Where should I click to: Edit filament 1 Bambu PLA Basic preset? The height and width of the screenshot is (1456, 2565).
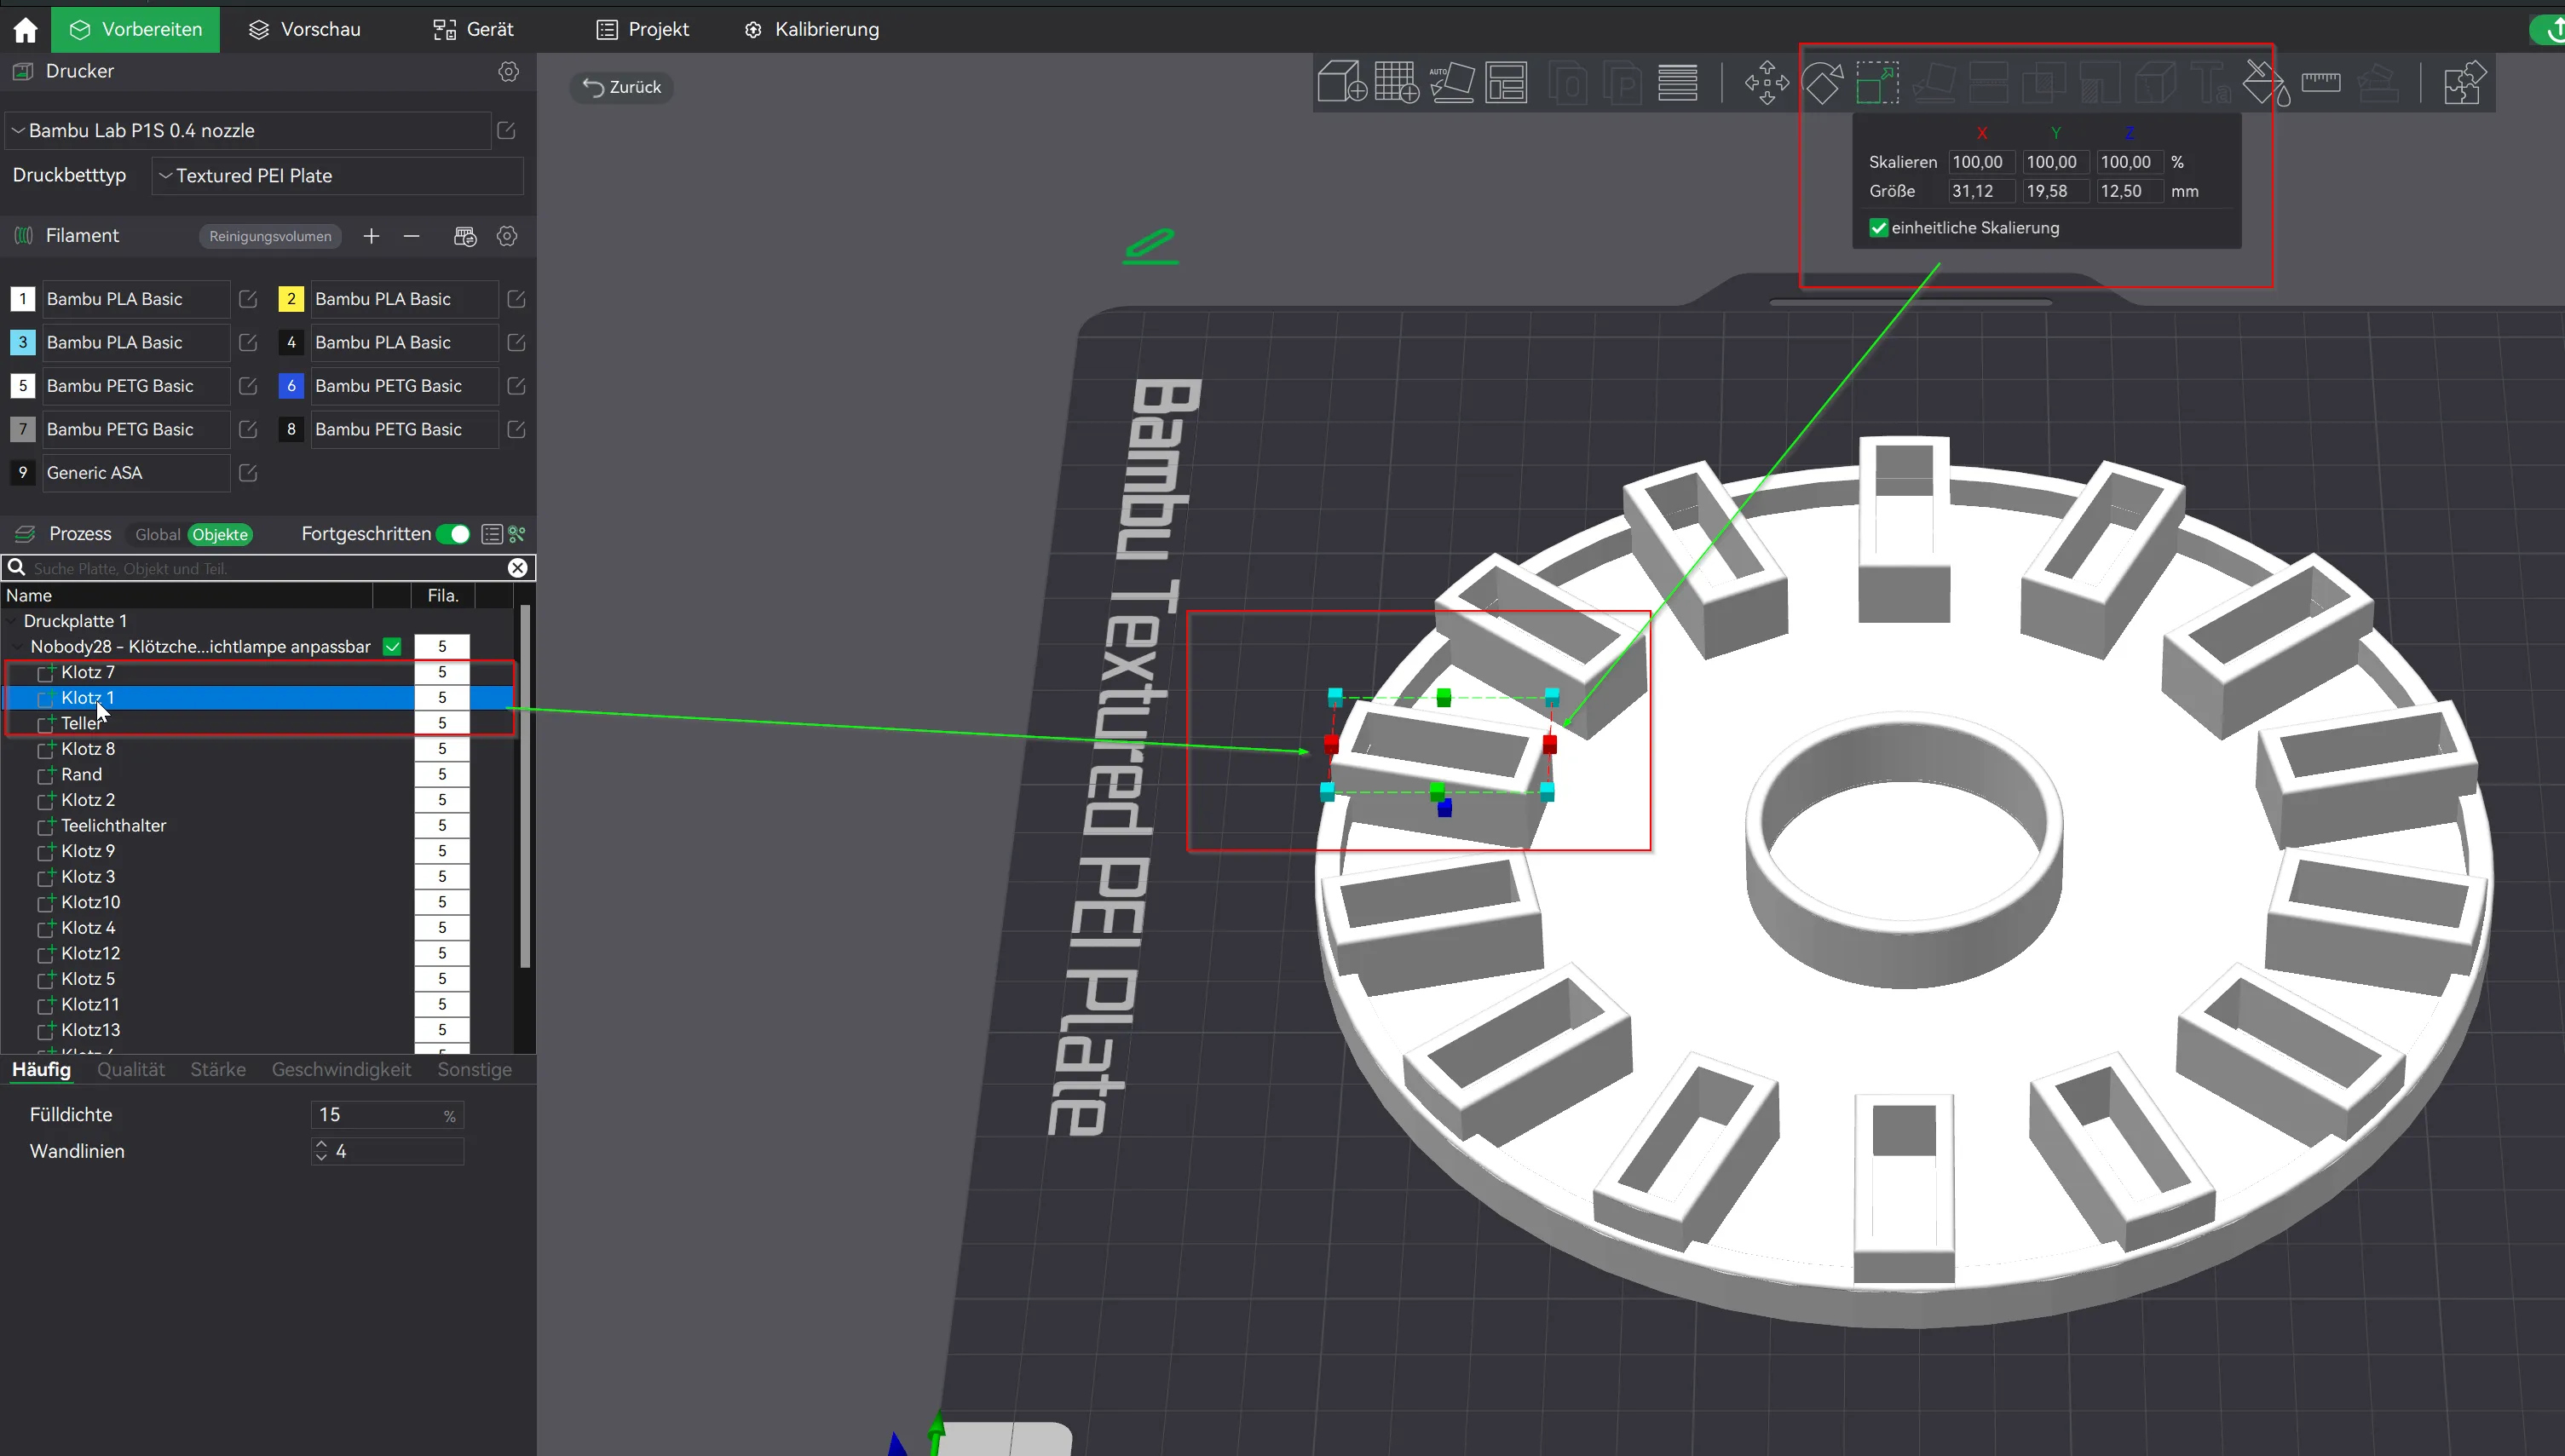[x=248, y=299]
